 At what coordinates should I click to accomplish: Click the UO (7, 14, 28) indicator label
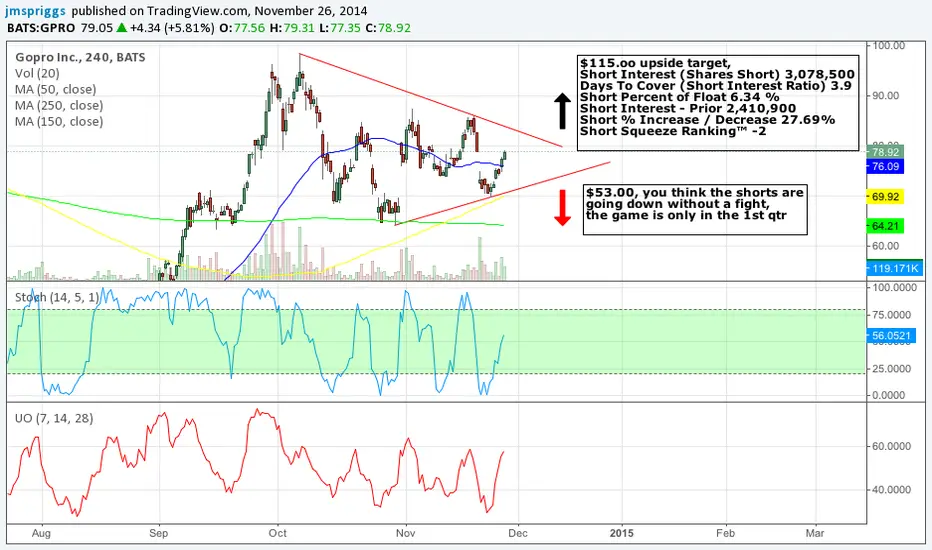click(54, 418)
